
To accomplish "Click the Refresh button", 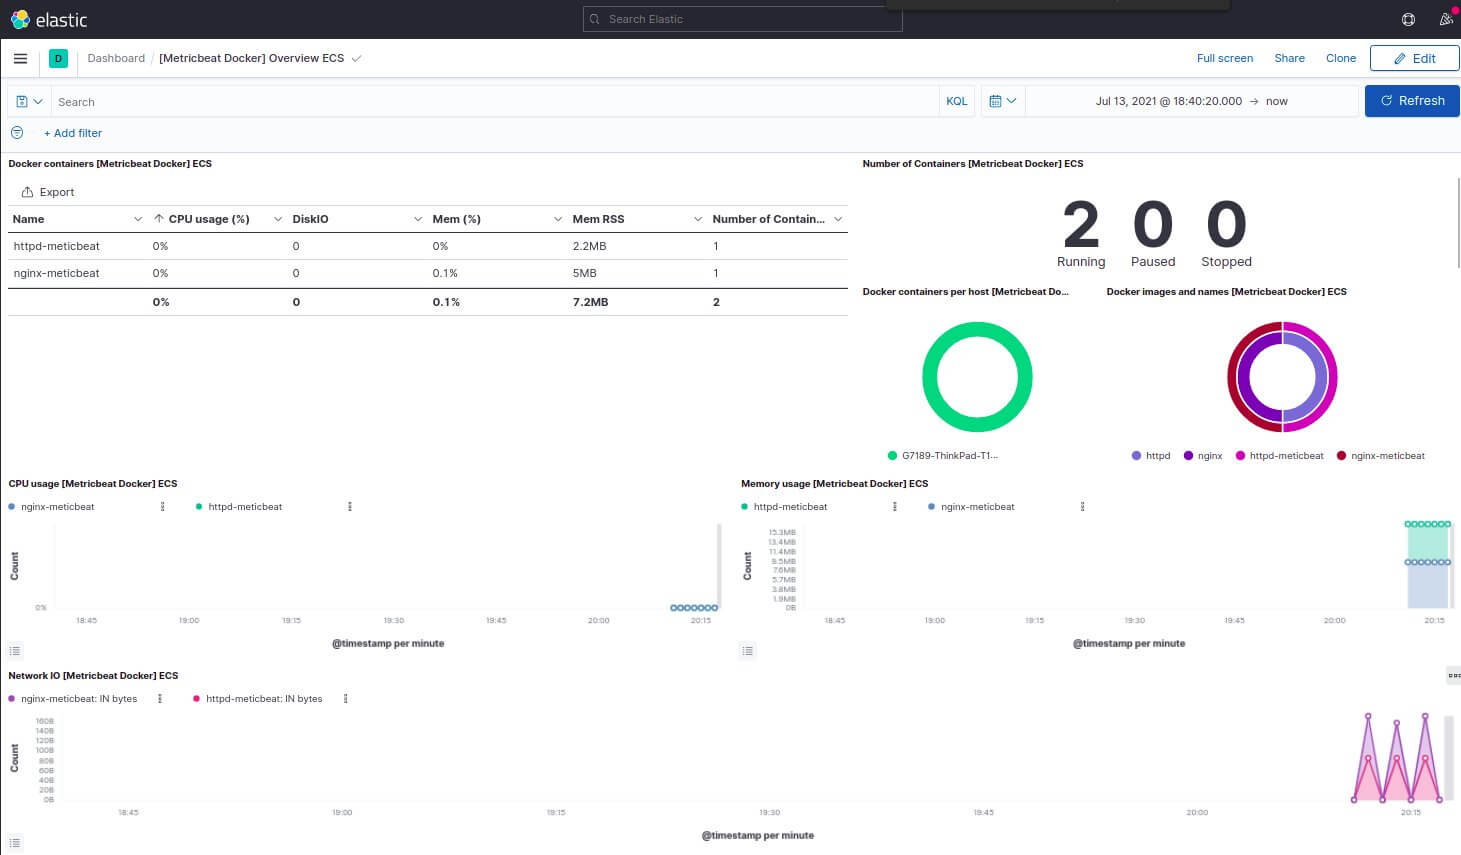I will click(1412, 101).
